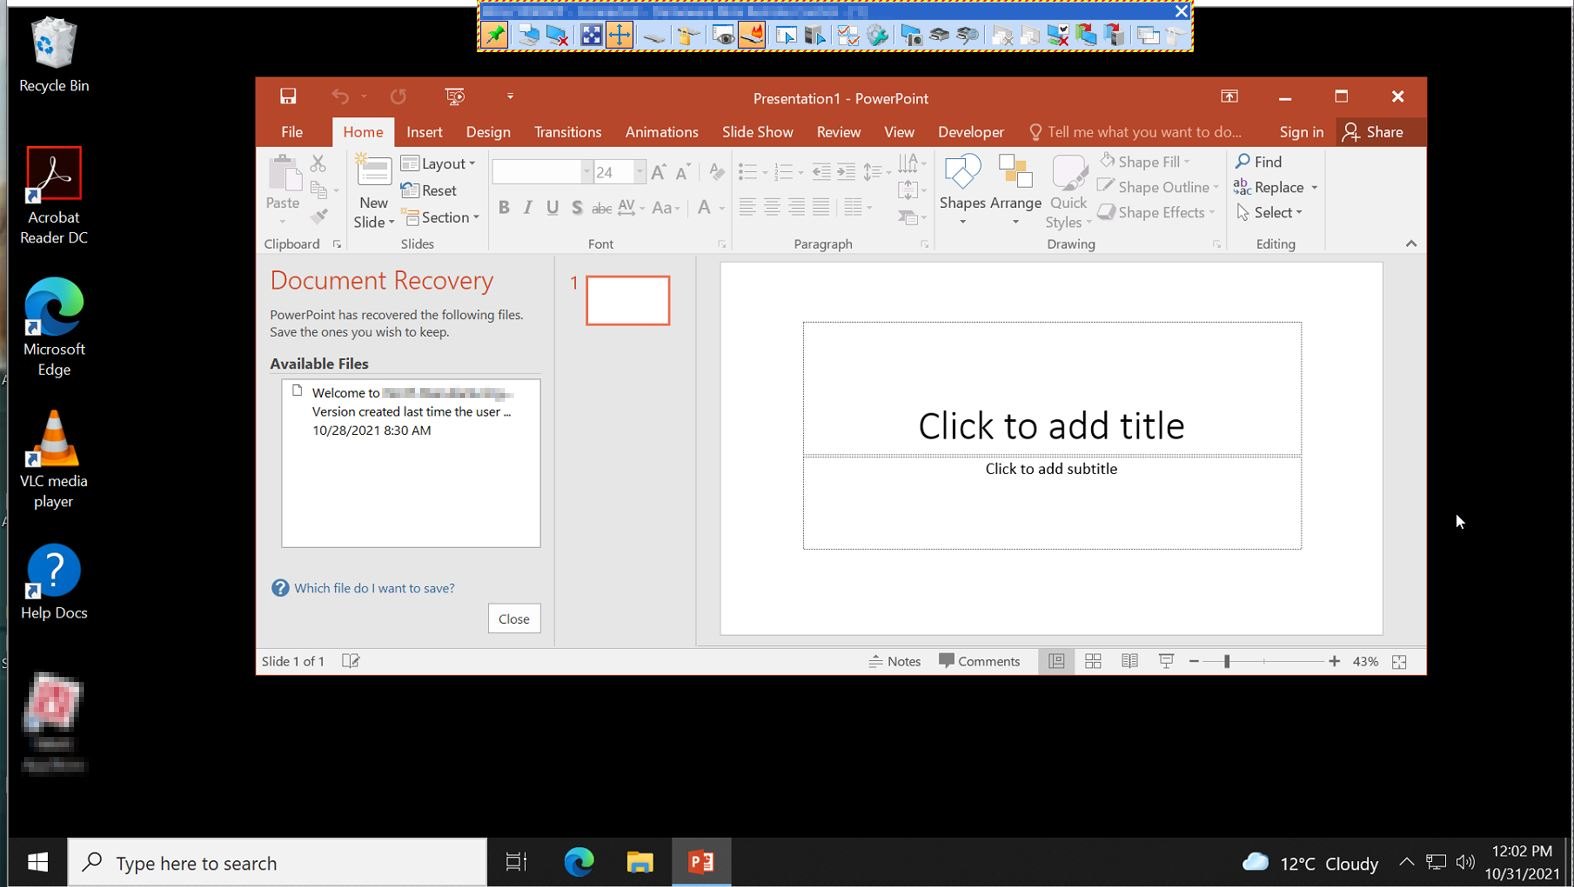Viewport: 1574px width, 887px height.
Task: Select slide 1 thumbnail
Action: 628,300
